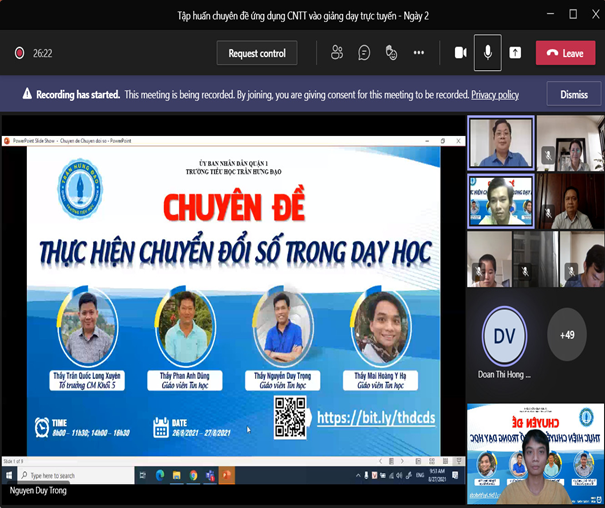Image resolution: width=605 pixels, height=508 pixels.
Task: Restore the PowerPoint Slide Show window
Action: coord(443,141)
